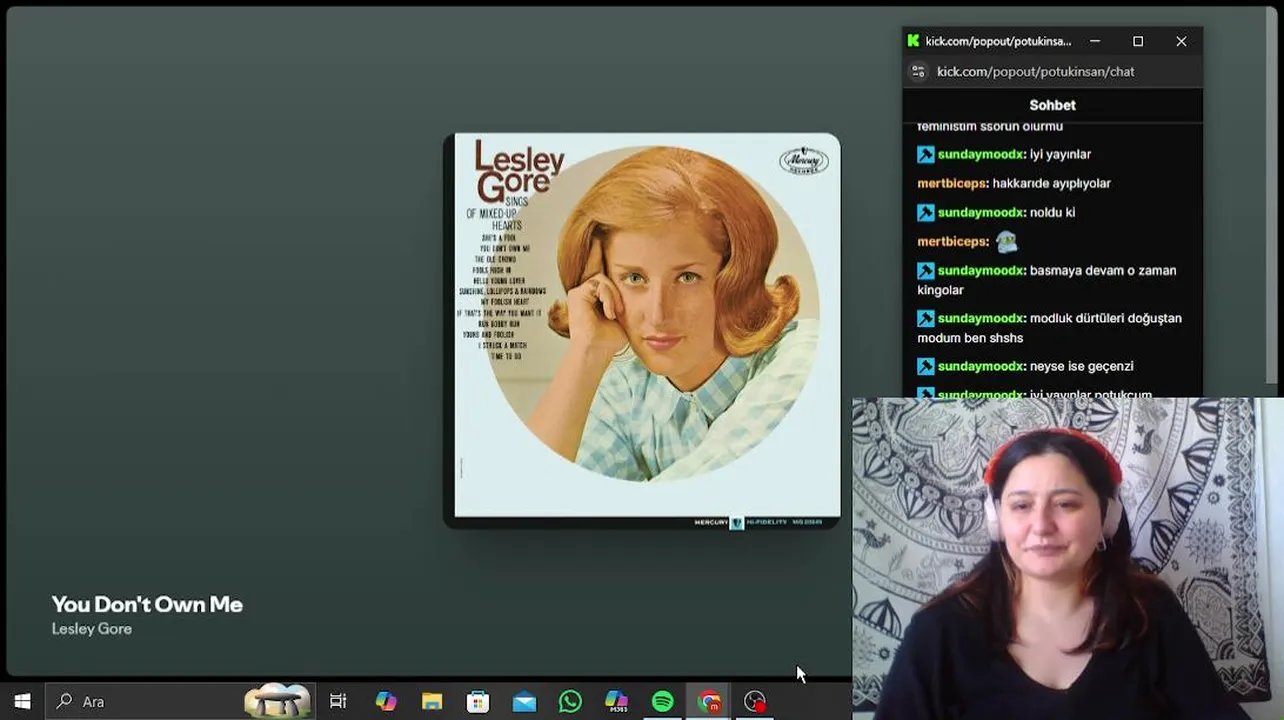Screen dimensions: 1284x720
Task: Click the Kick logo in chat window title
Action: tap(913, 41)
